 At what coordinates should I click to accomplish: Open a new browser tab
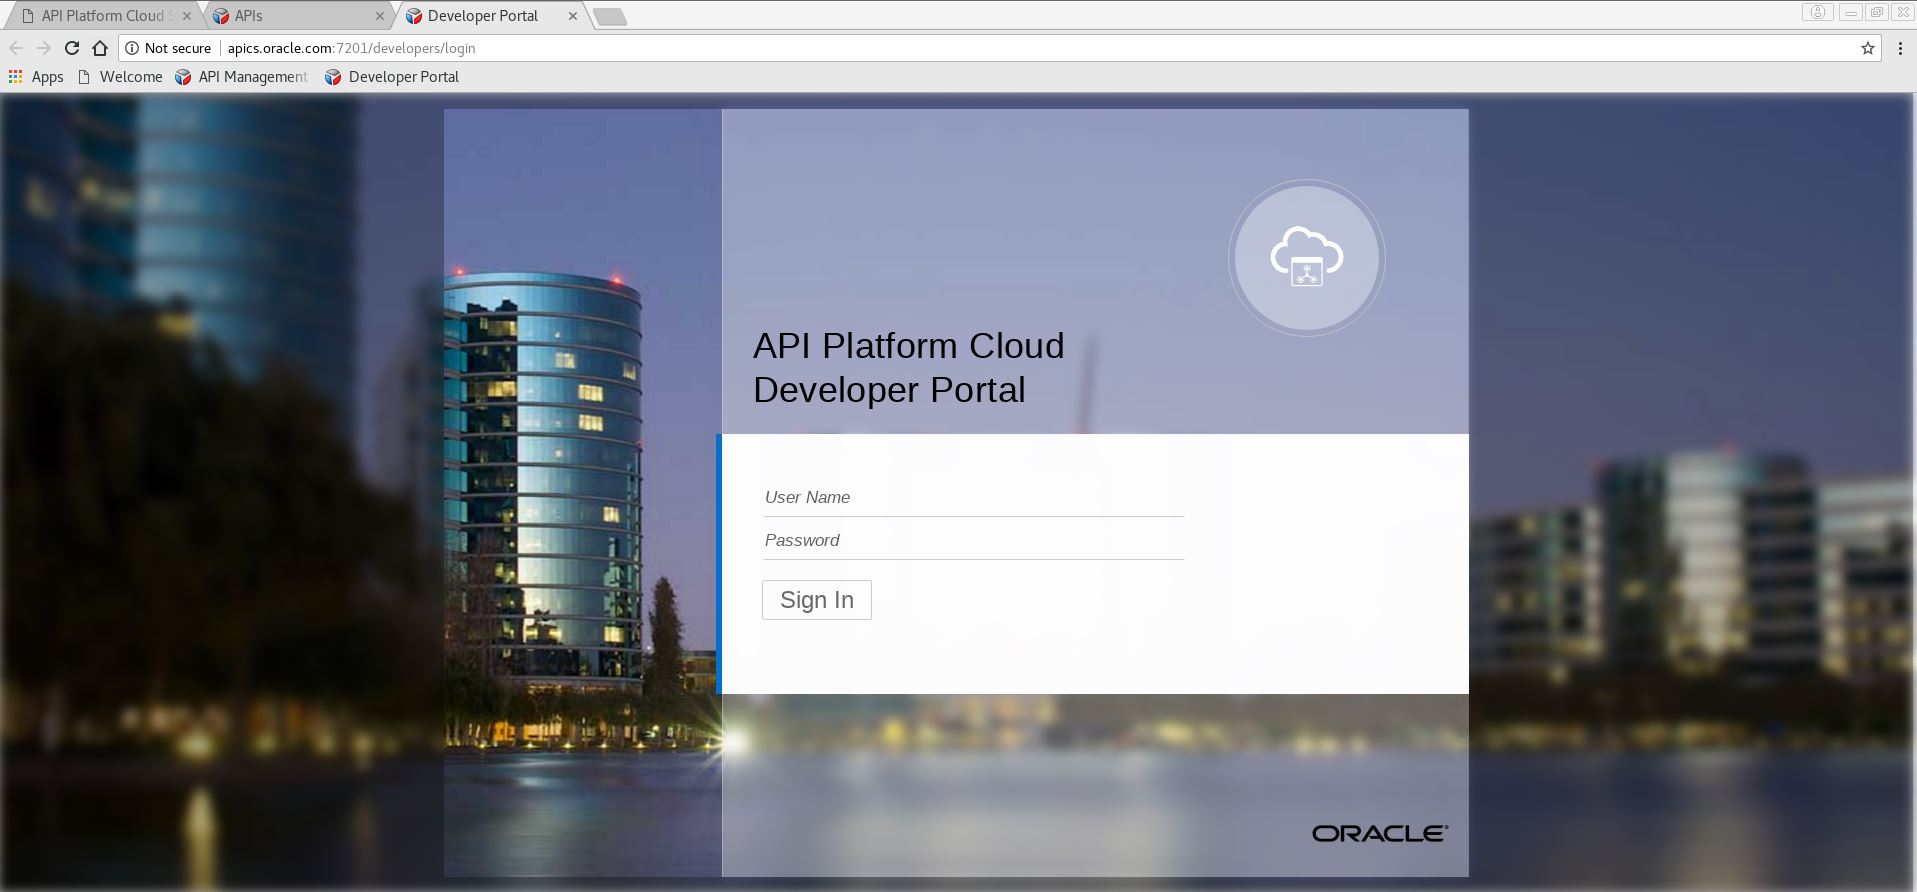pos(609,16)
